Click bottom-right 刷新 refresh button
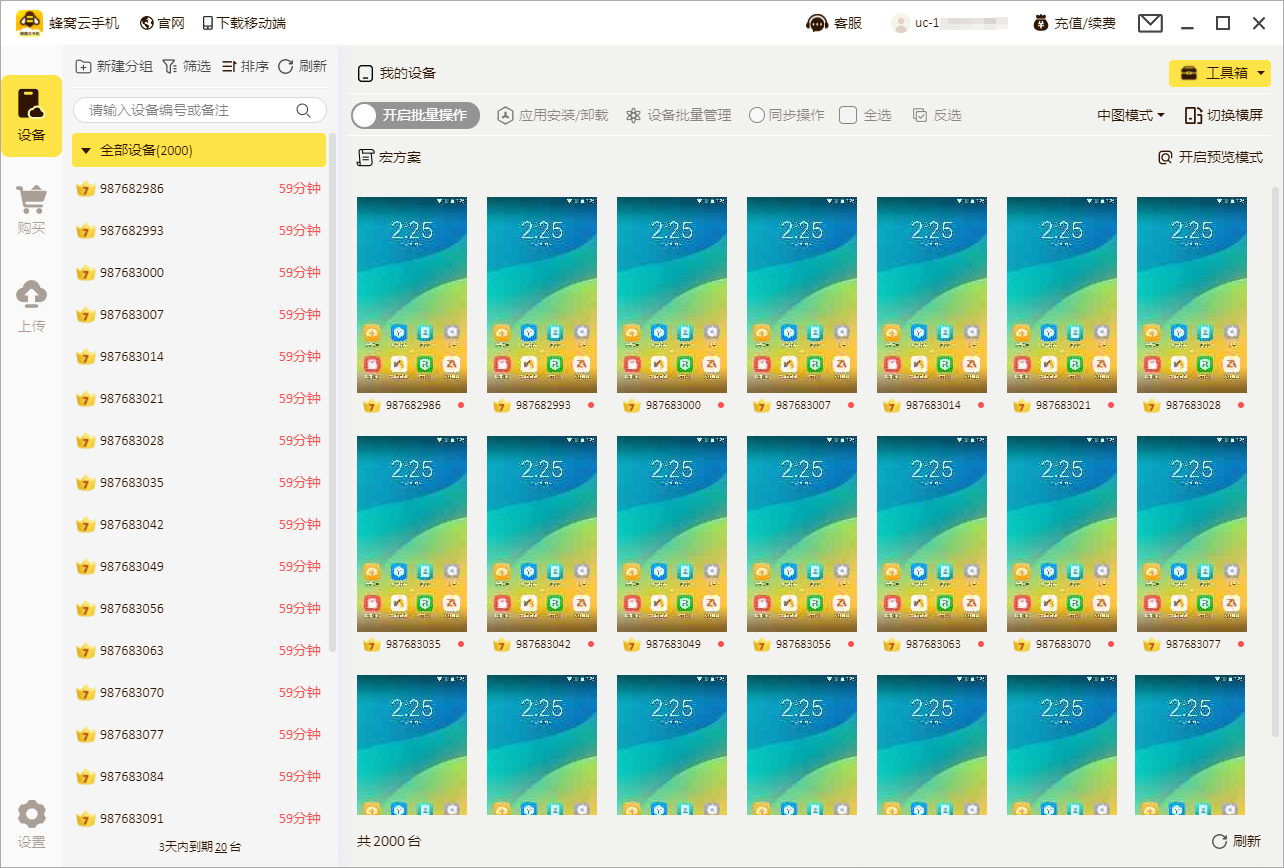 click(x=1236, y=841)
